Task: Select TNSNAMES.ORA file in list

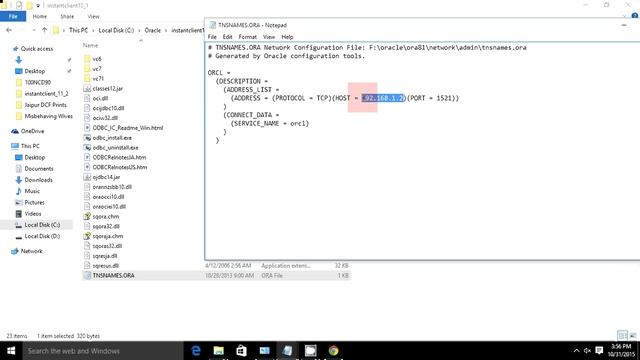Action: [113, 276]
